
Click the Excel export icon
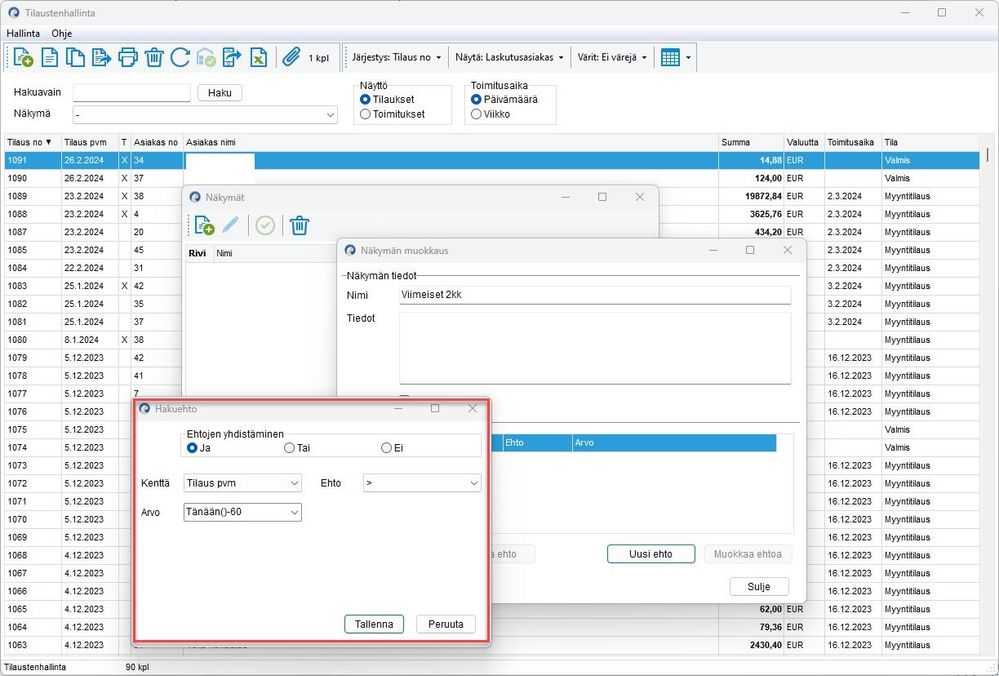click(x=258, y=57)
